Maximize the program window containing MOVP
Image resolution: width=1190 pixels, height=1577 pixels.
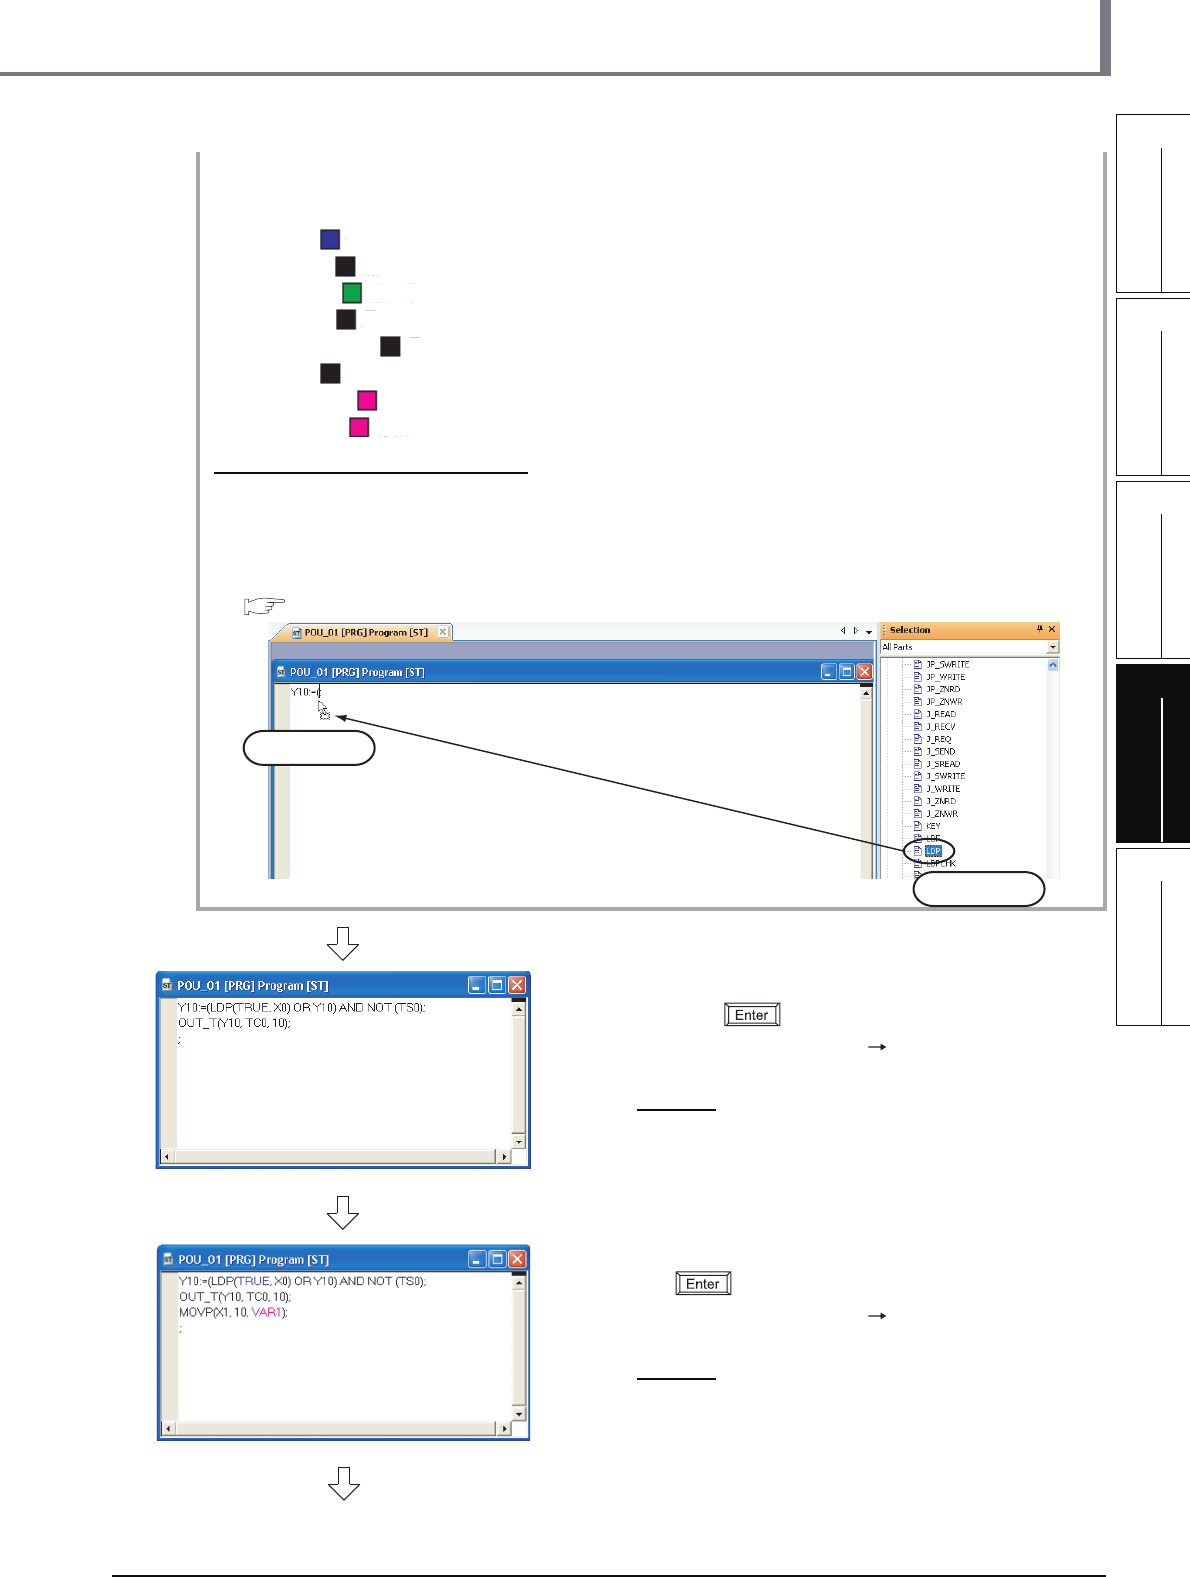tap(497, 1259)
